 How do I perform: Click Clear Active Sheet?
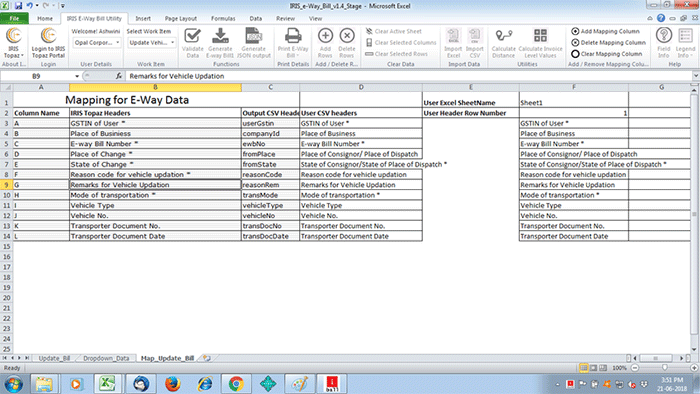pos(393,31)
